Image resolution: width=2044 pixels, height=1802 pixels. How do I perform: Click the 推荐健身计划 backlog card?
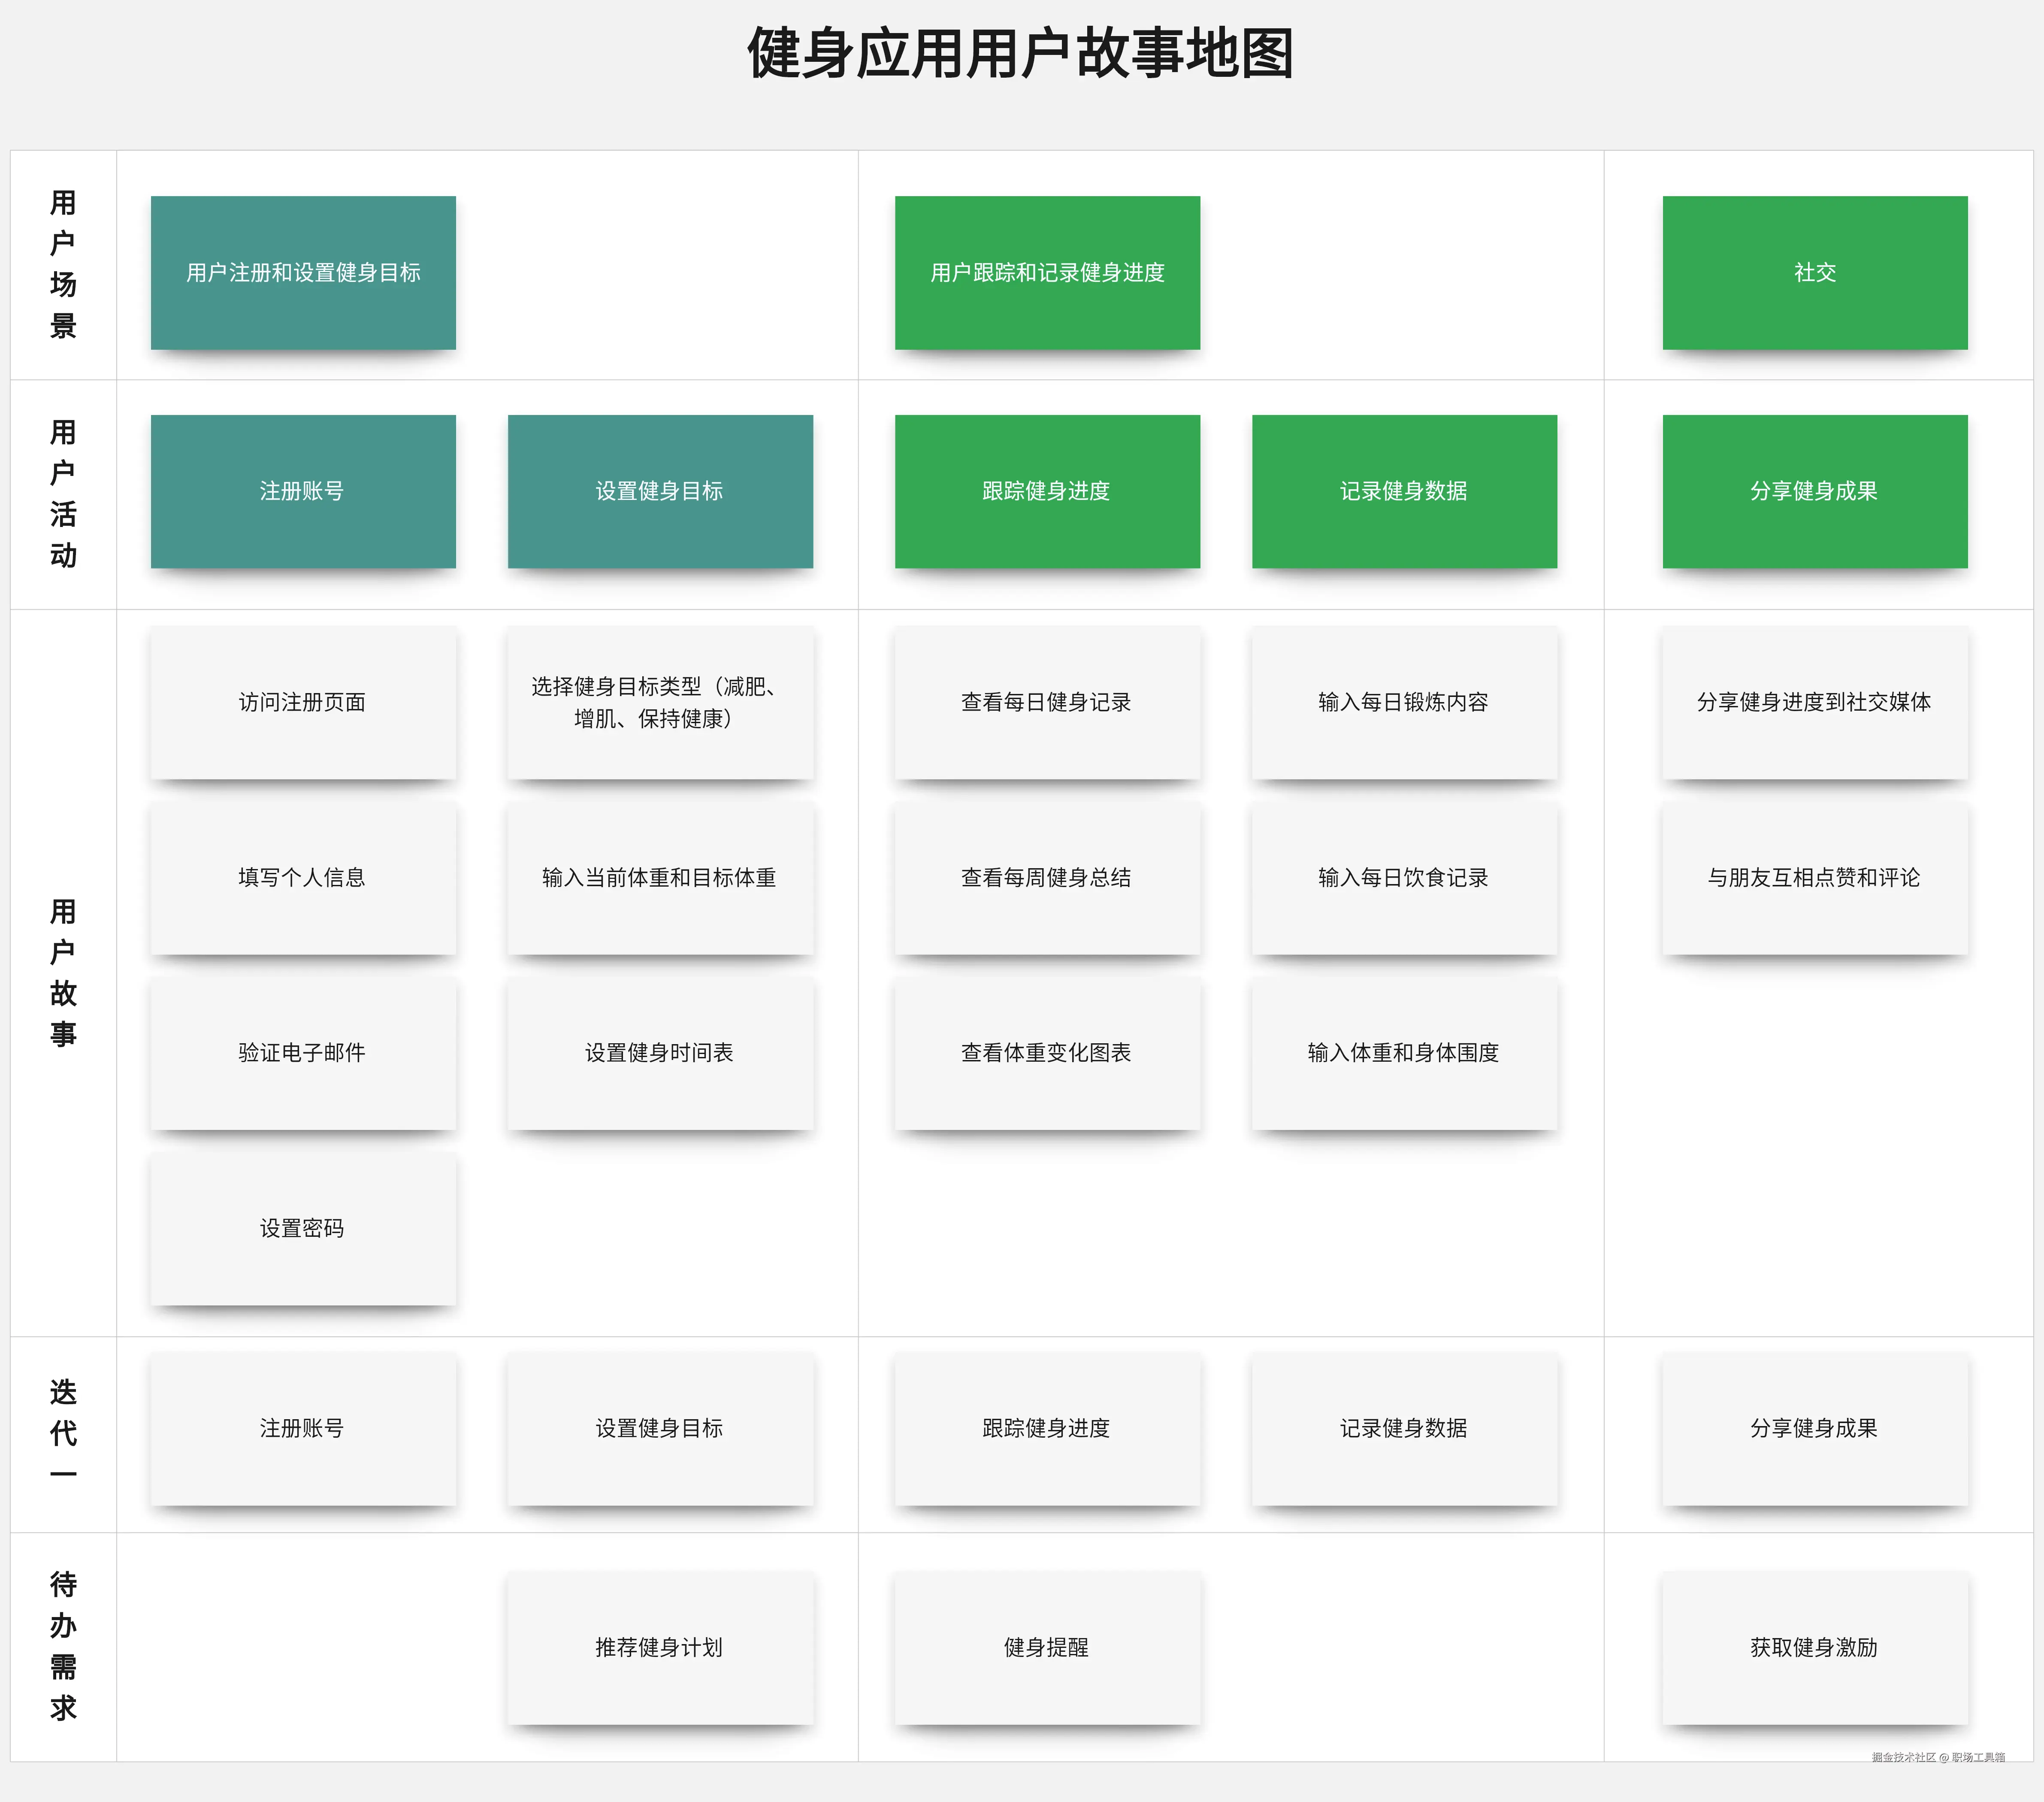coord(660,1647)
